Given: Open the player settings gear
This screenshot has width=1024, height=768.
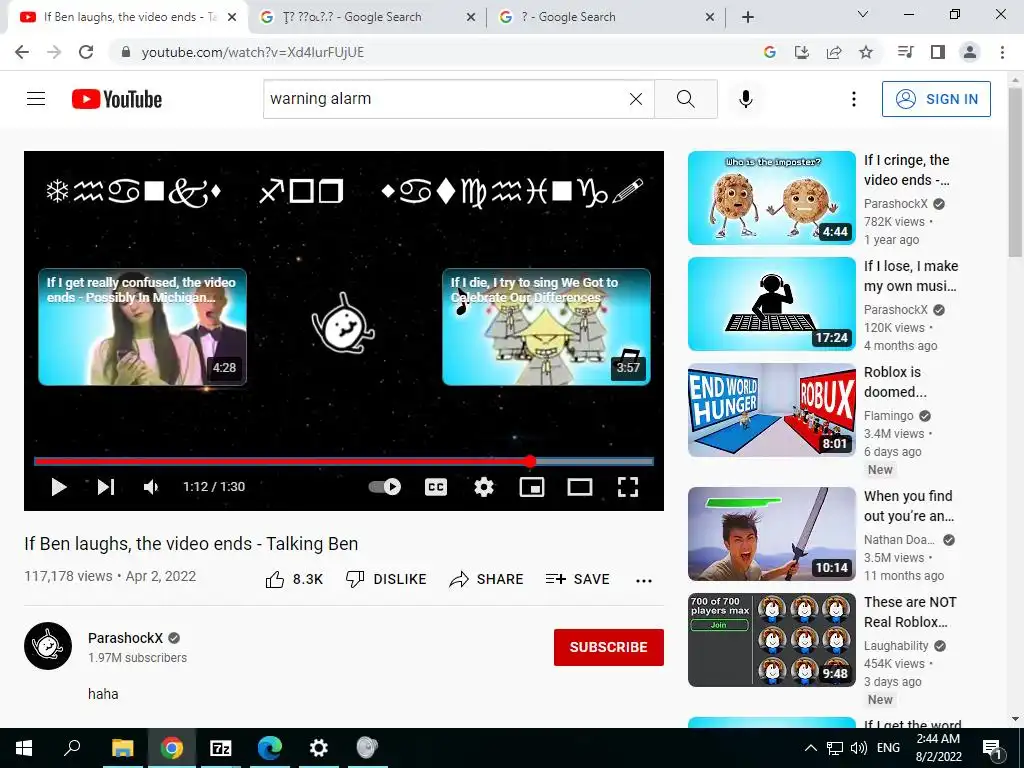Looking at the screenshot, I should point(484,487).
